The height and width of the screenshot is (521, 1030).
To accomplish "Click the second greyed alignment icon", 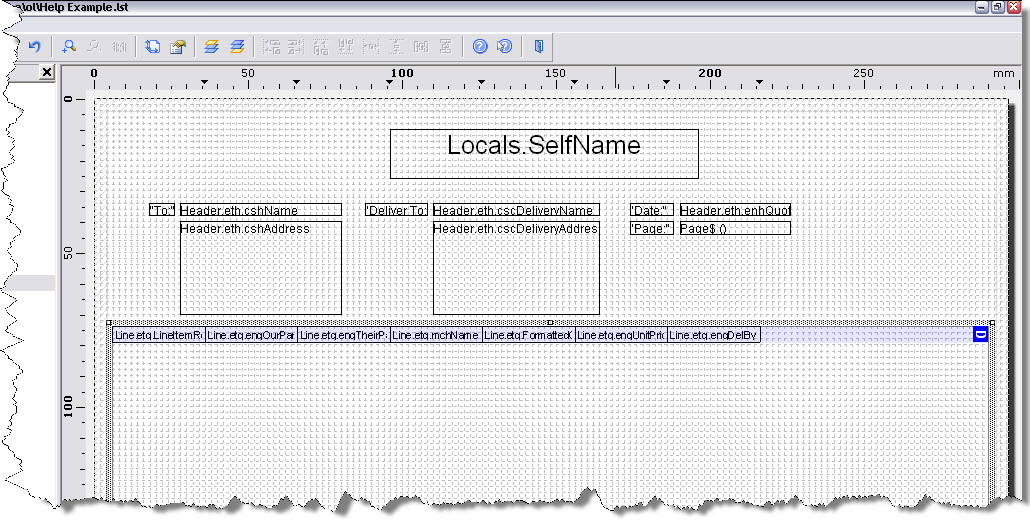I will [296, 47].
